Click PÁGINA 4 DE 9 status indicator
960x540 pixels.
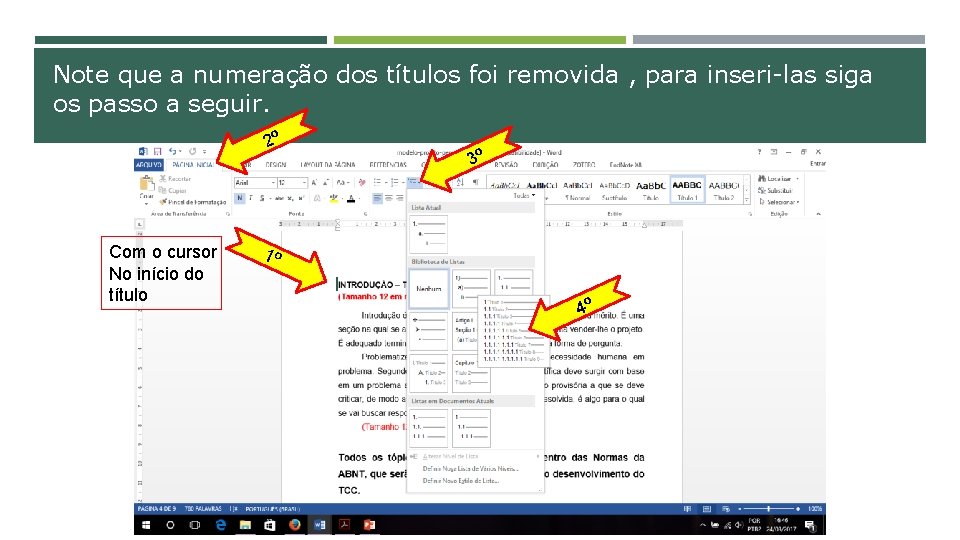[157, 509]
